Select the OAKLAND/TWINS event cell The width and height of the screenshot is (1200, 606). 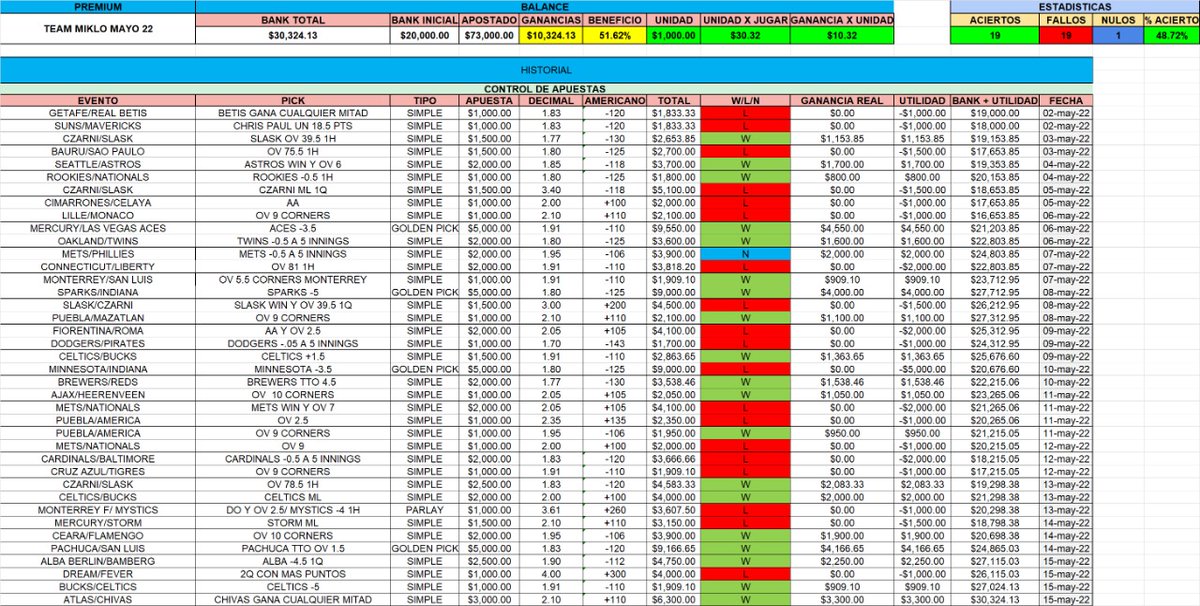(97, 242)
